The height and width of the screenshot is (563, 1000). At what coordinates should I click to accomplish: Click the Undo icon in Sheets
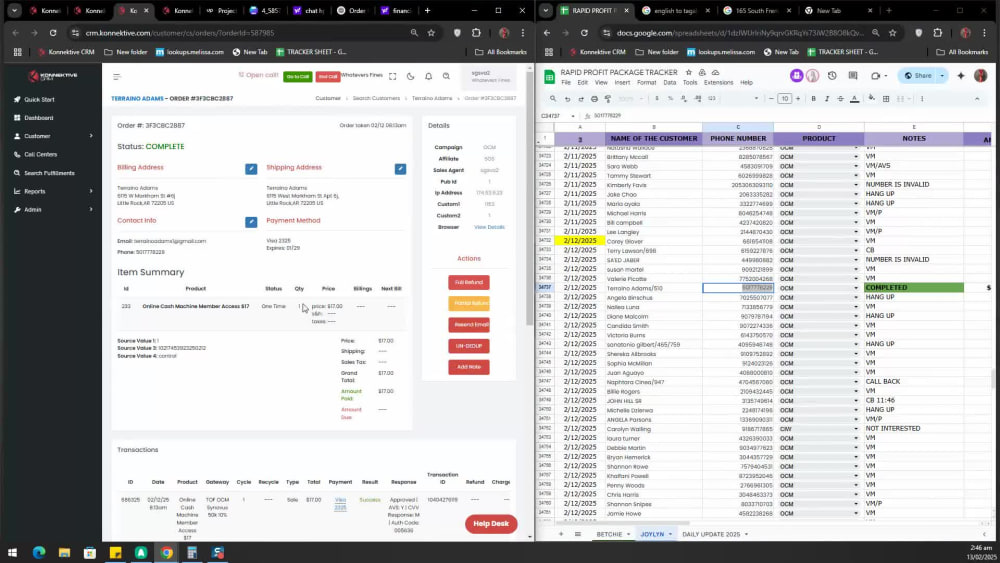(x=567, y=99)
